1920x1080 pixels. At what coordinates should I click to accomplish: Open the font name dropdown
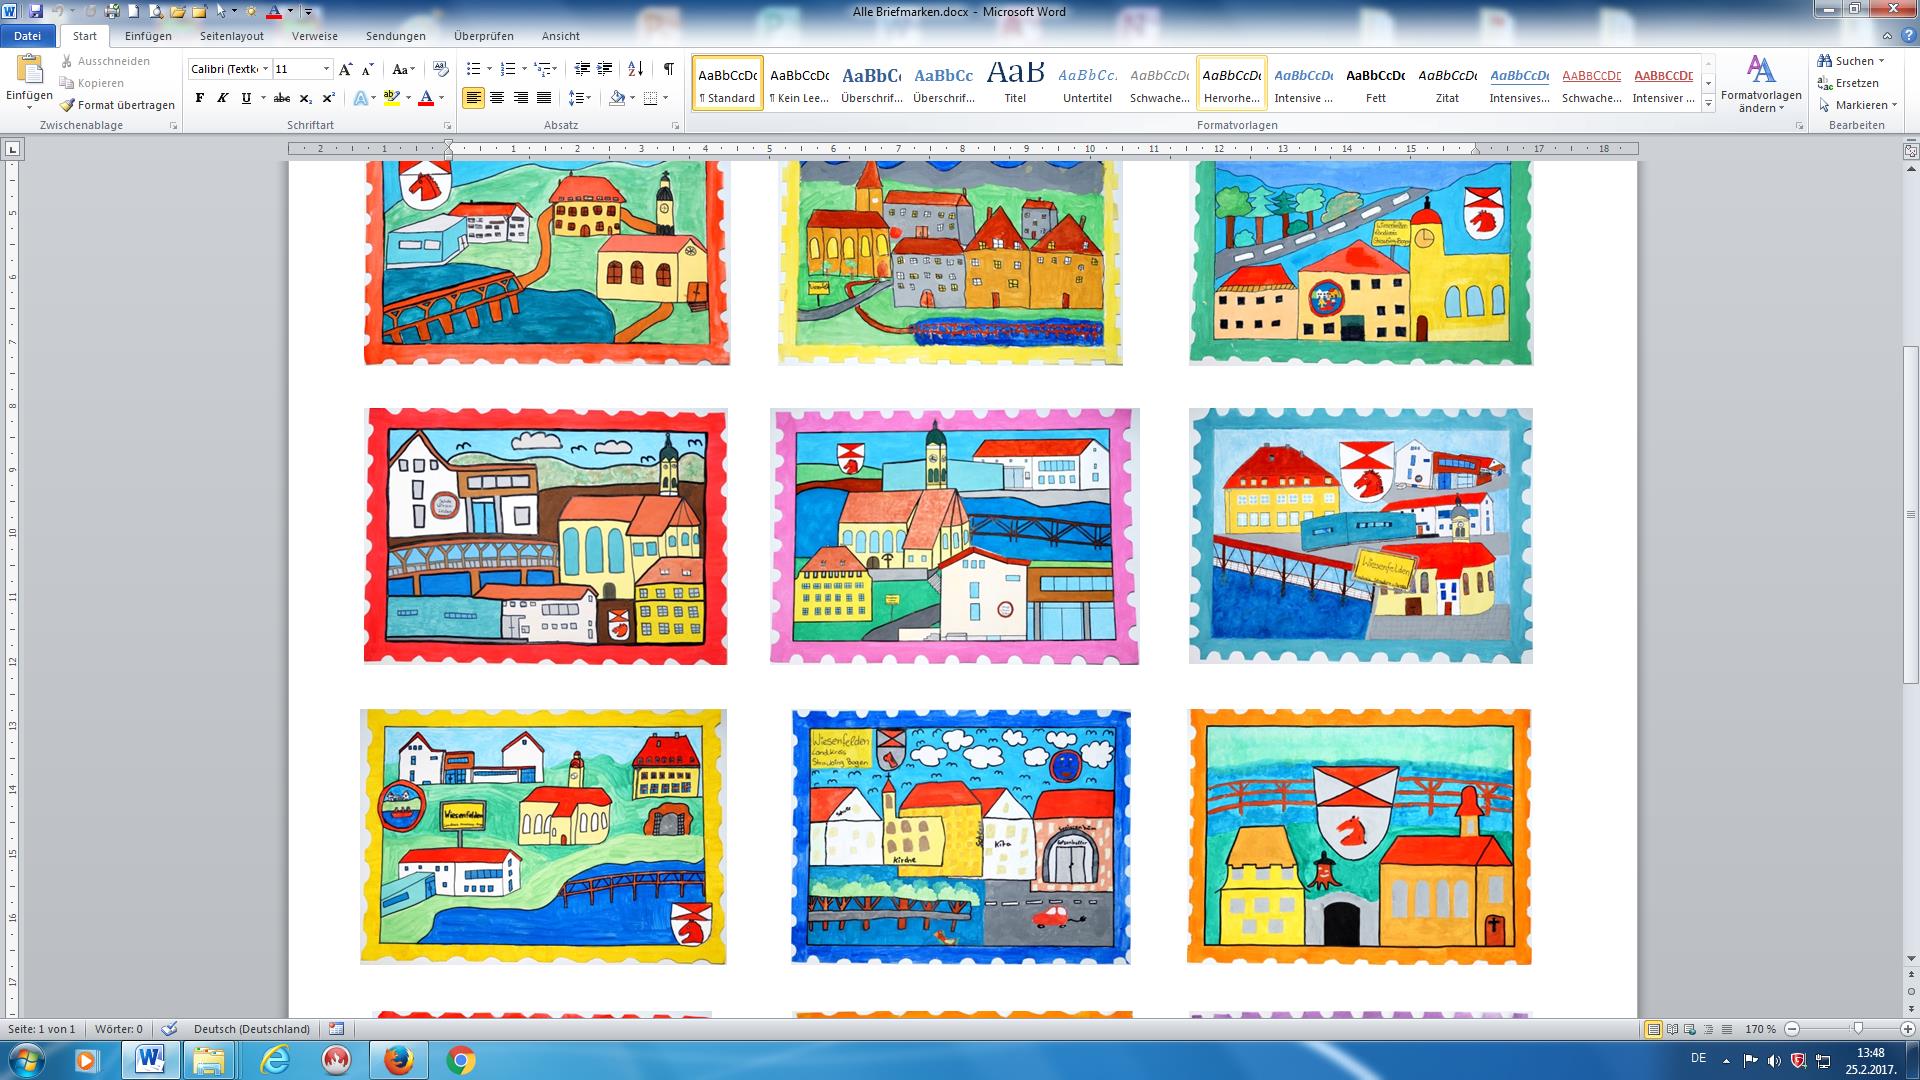[265, 69]
